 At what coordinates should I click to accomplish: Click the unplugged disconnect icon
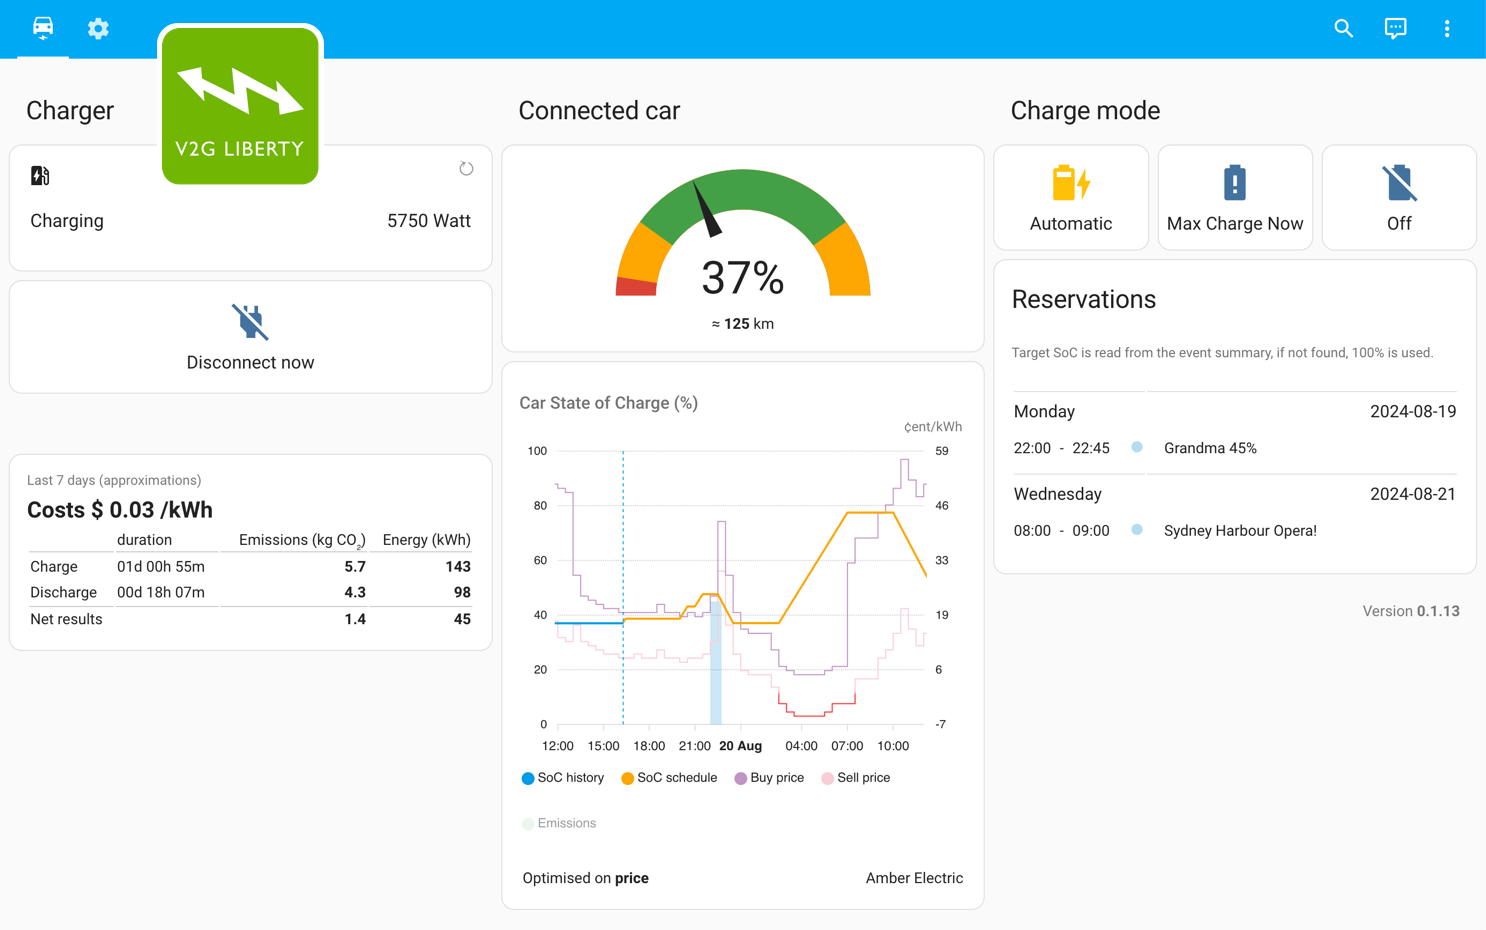coord(250,322)
